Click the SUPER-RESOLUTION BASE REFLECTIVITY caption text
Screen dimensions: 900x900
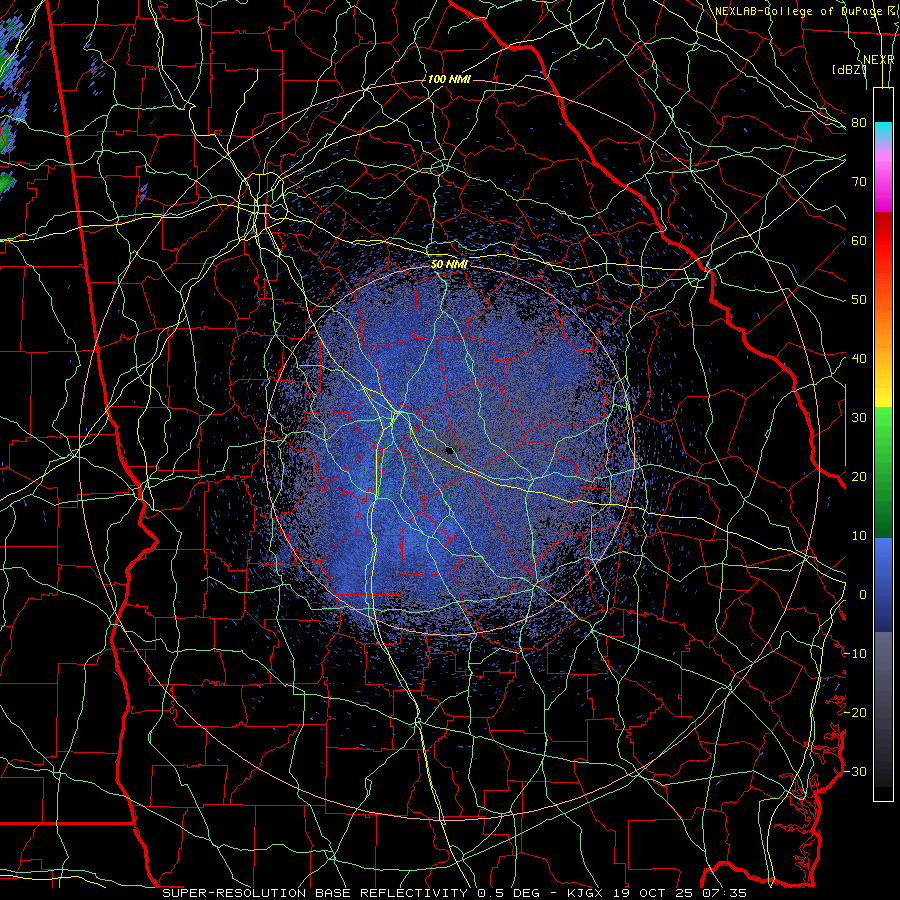click(314, 893)
